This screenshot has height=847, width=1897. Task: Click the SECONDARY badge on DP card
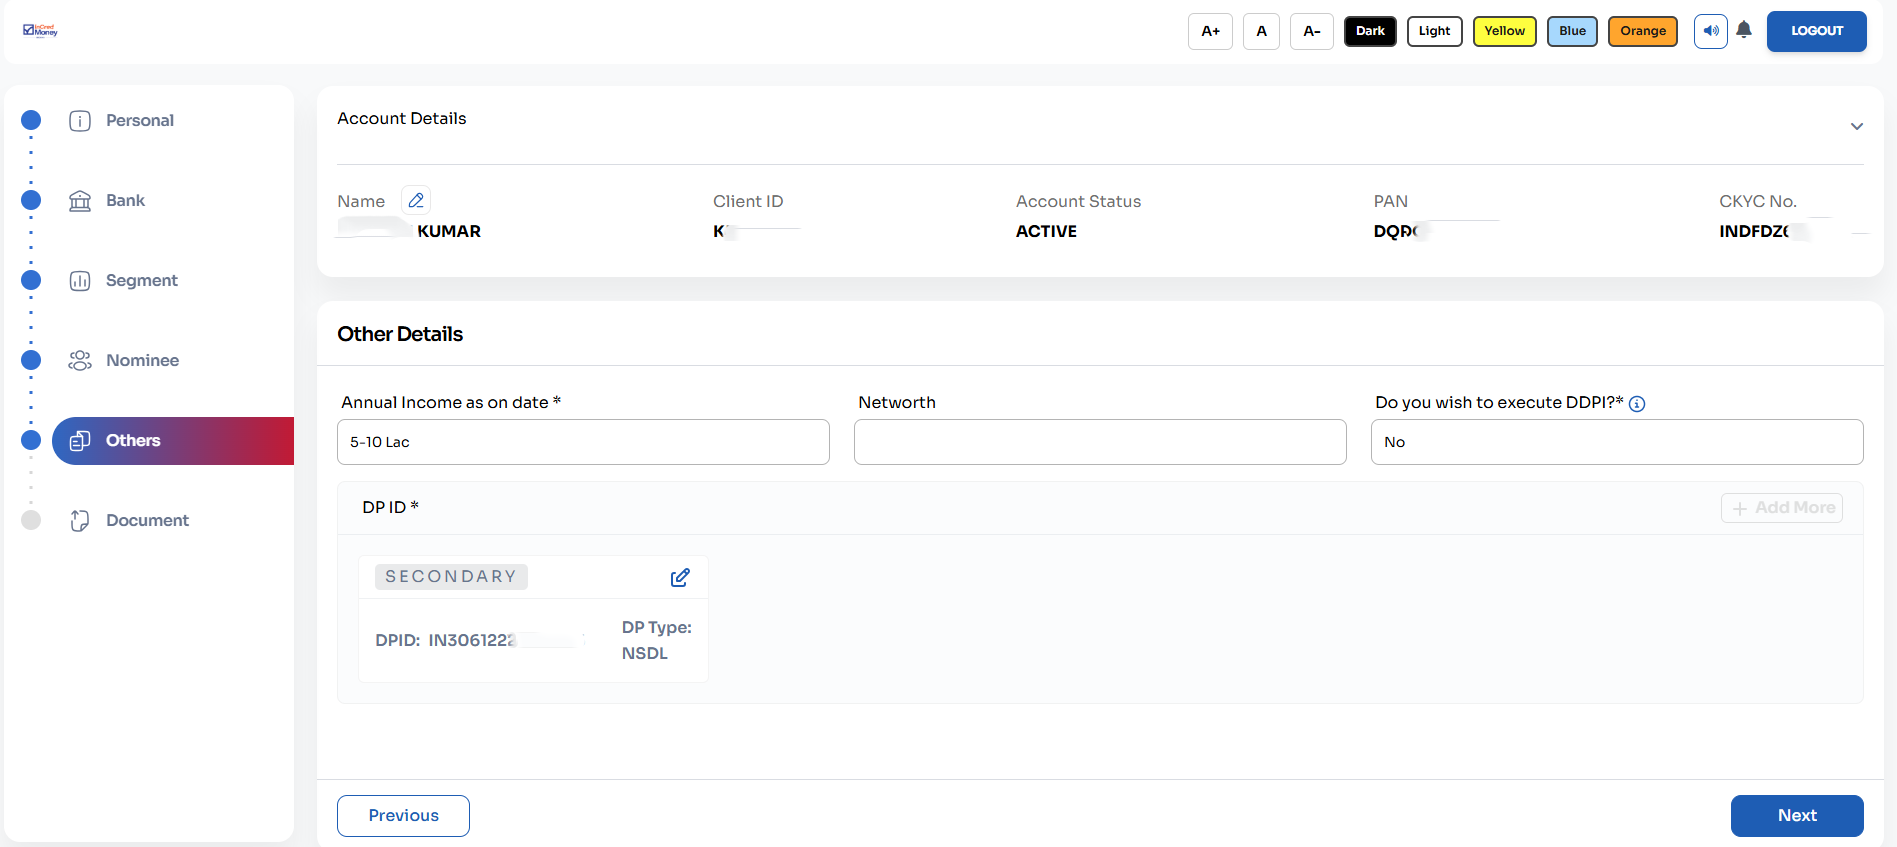click(451, 577)
